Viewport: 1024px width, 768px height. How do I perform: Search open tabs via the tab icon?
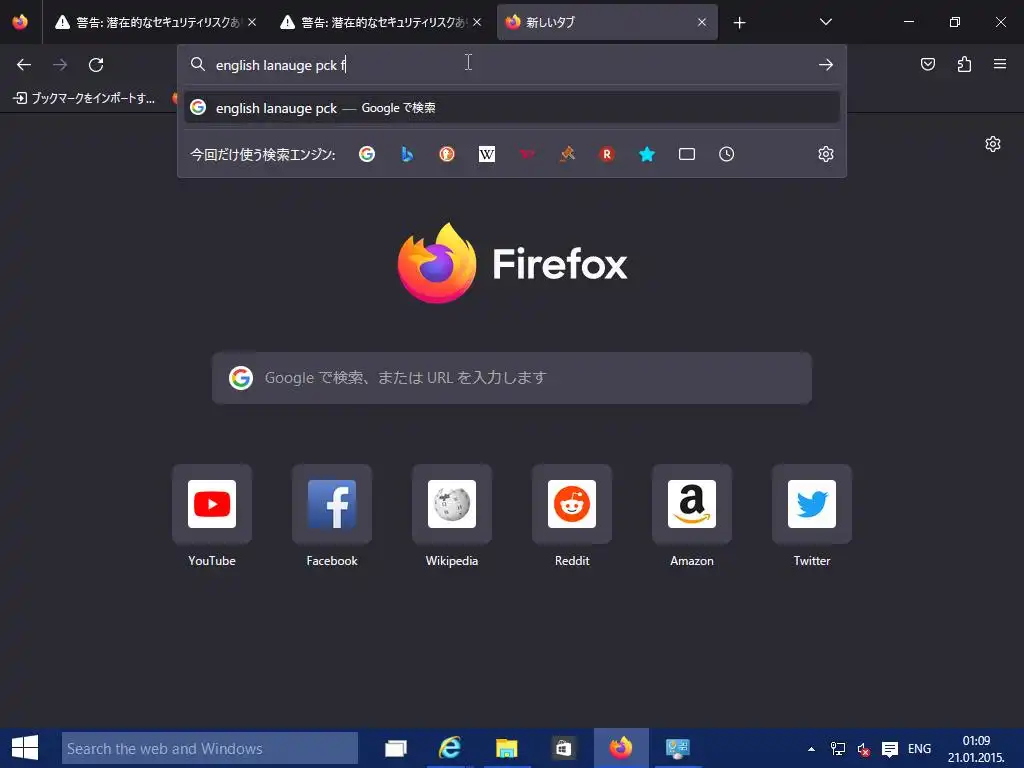pos(686,154)
